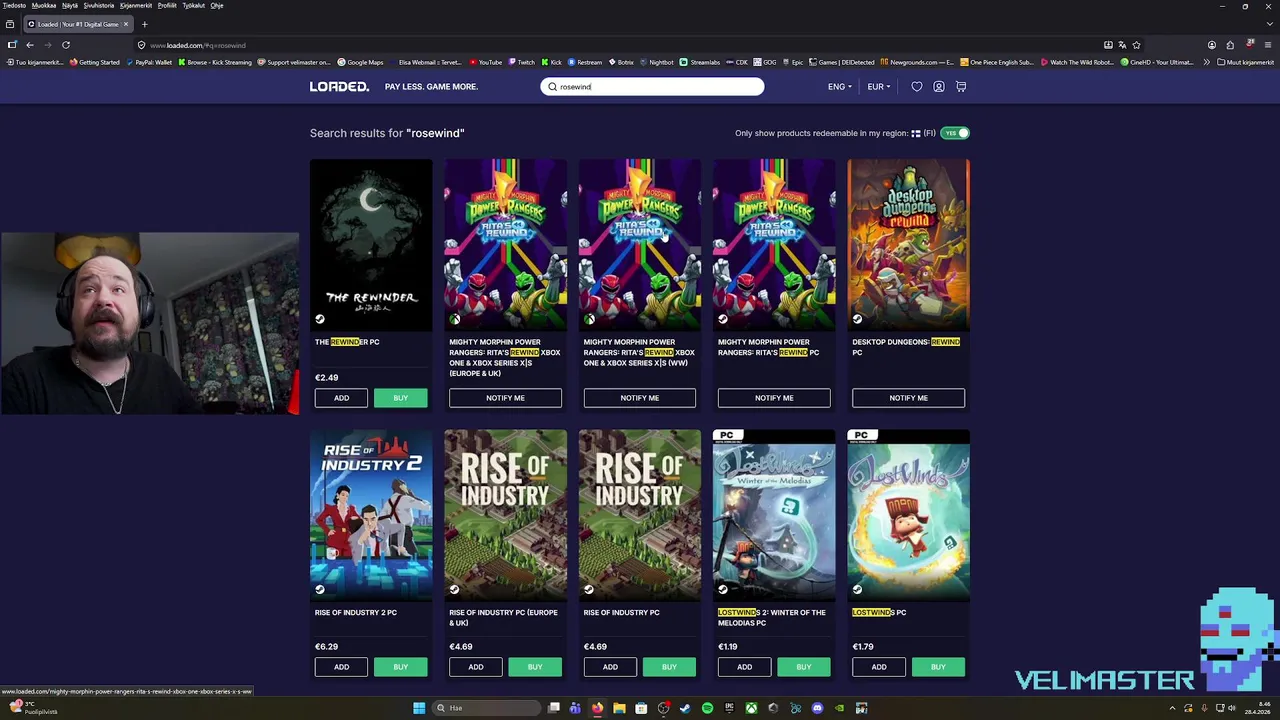Open Streamlabs bookmark
The image size is (1280, 720).
[700, 62]
